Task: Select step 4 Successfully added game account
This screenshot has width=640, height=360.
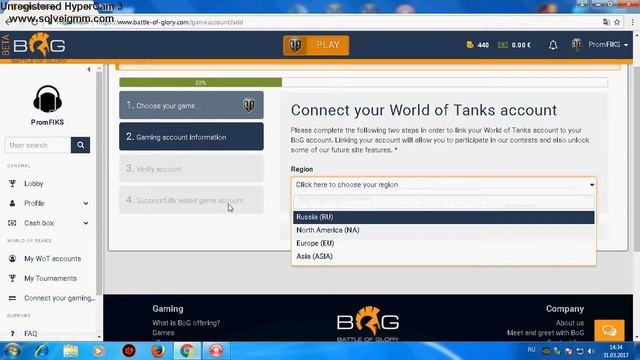Action: click(191, 200)
